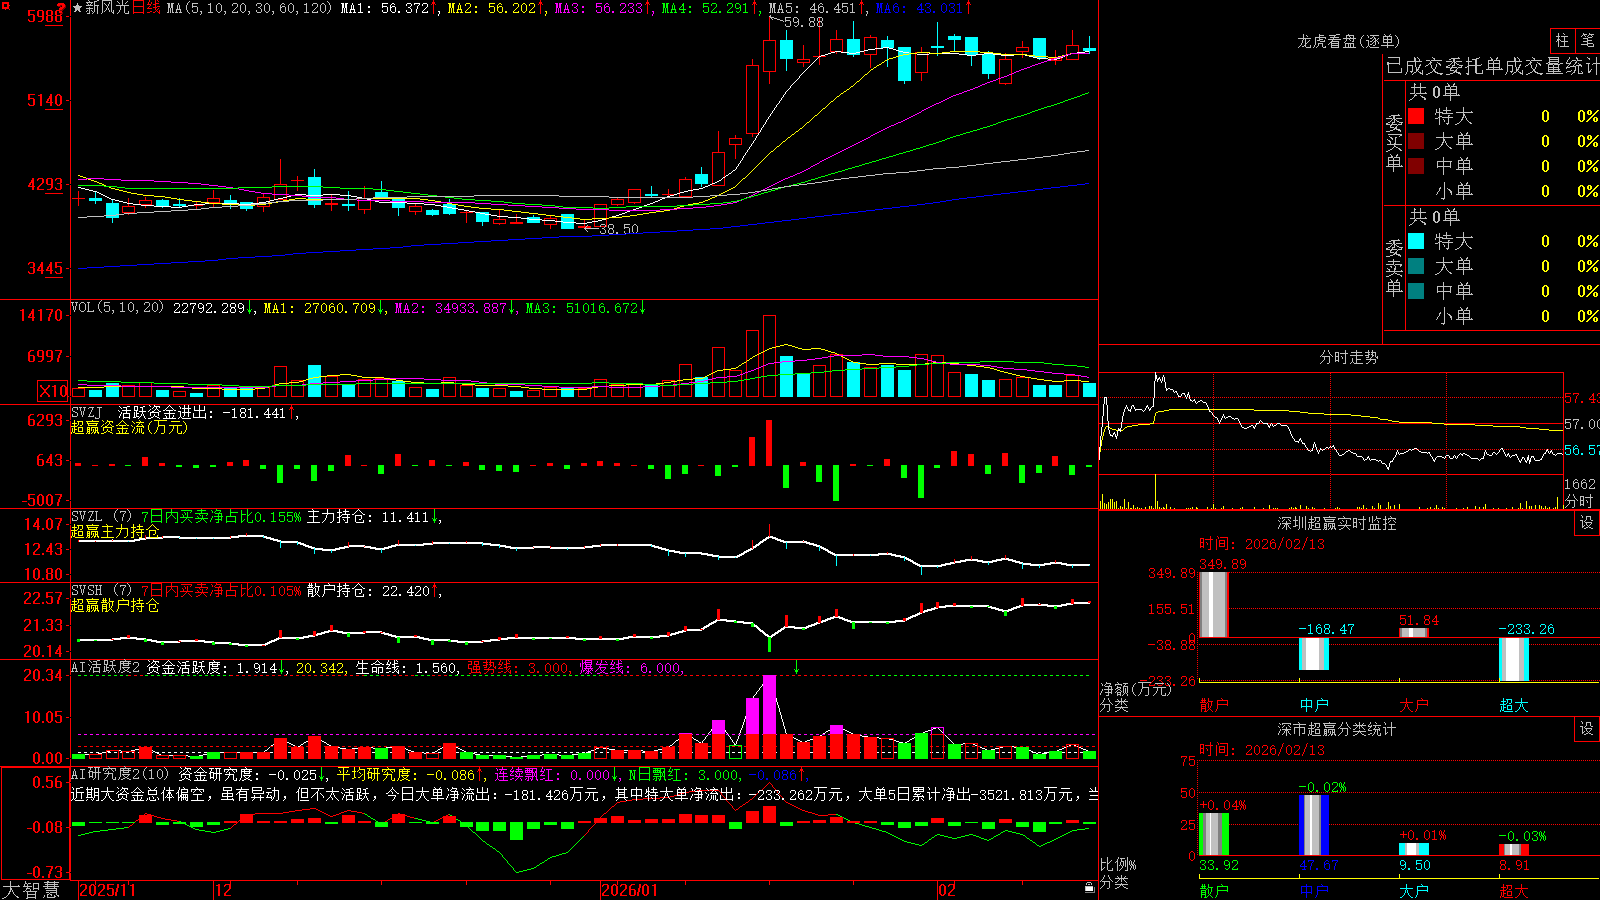Click the 超赢资金流(万元) label
This screenshot has height=900, width=1600.
pos(129,427)
